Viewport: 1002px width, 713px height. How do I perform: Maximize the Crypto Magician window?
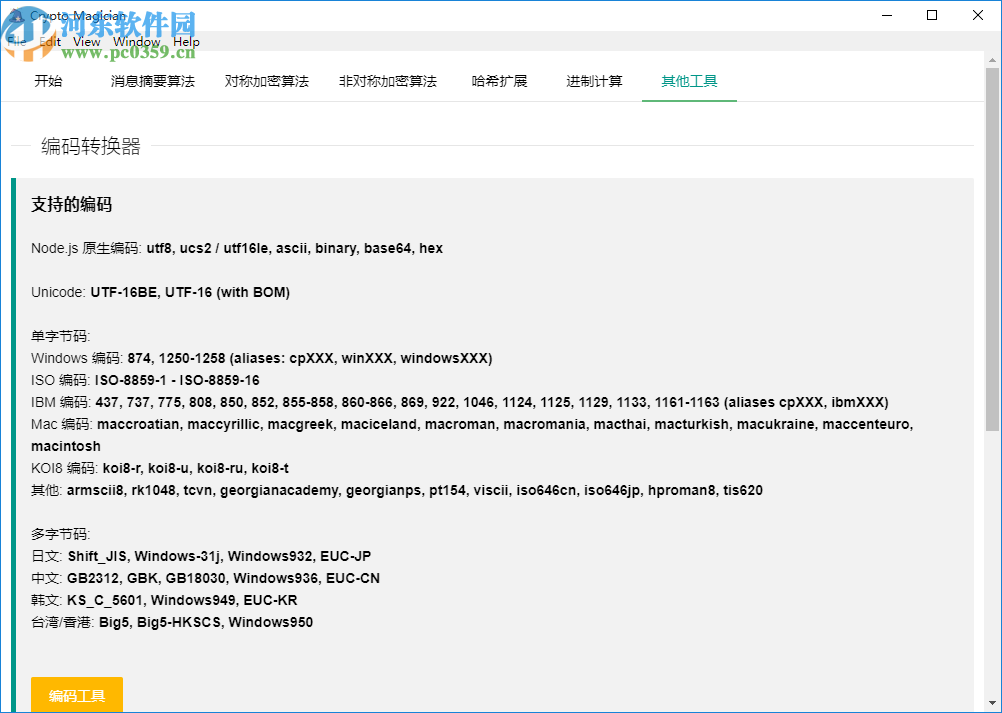click(x=932, y=15)
